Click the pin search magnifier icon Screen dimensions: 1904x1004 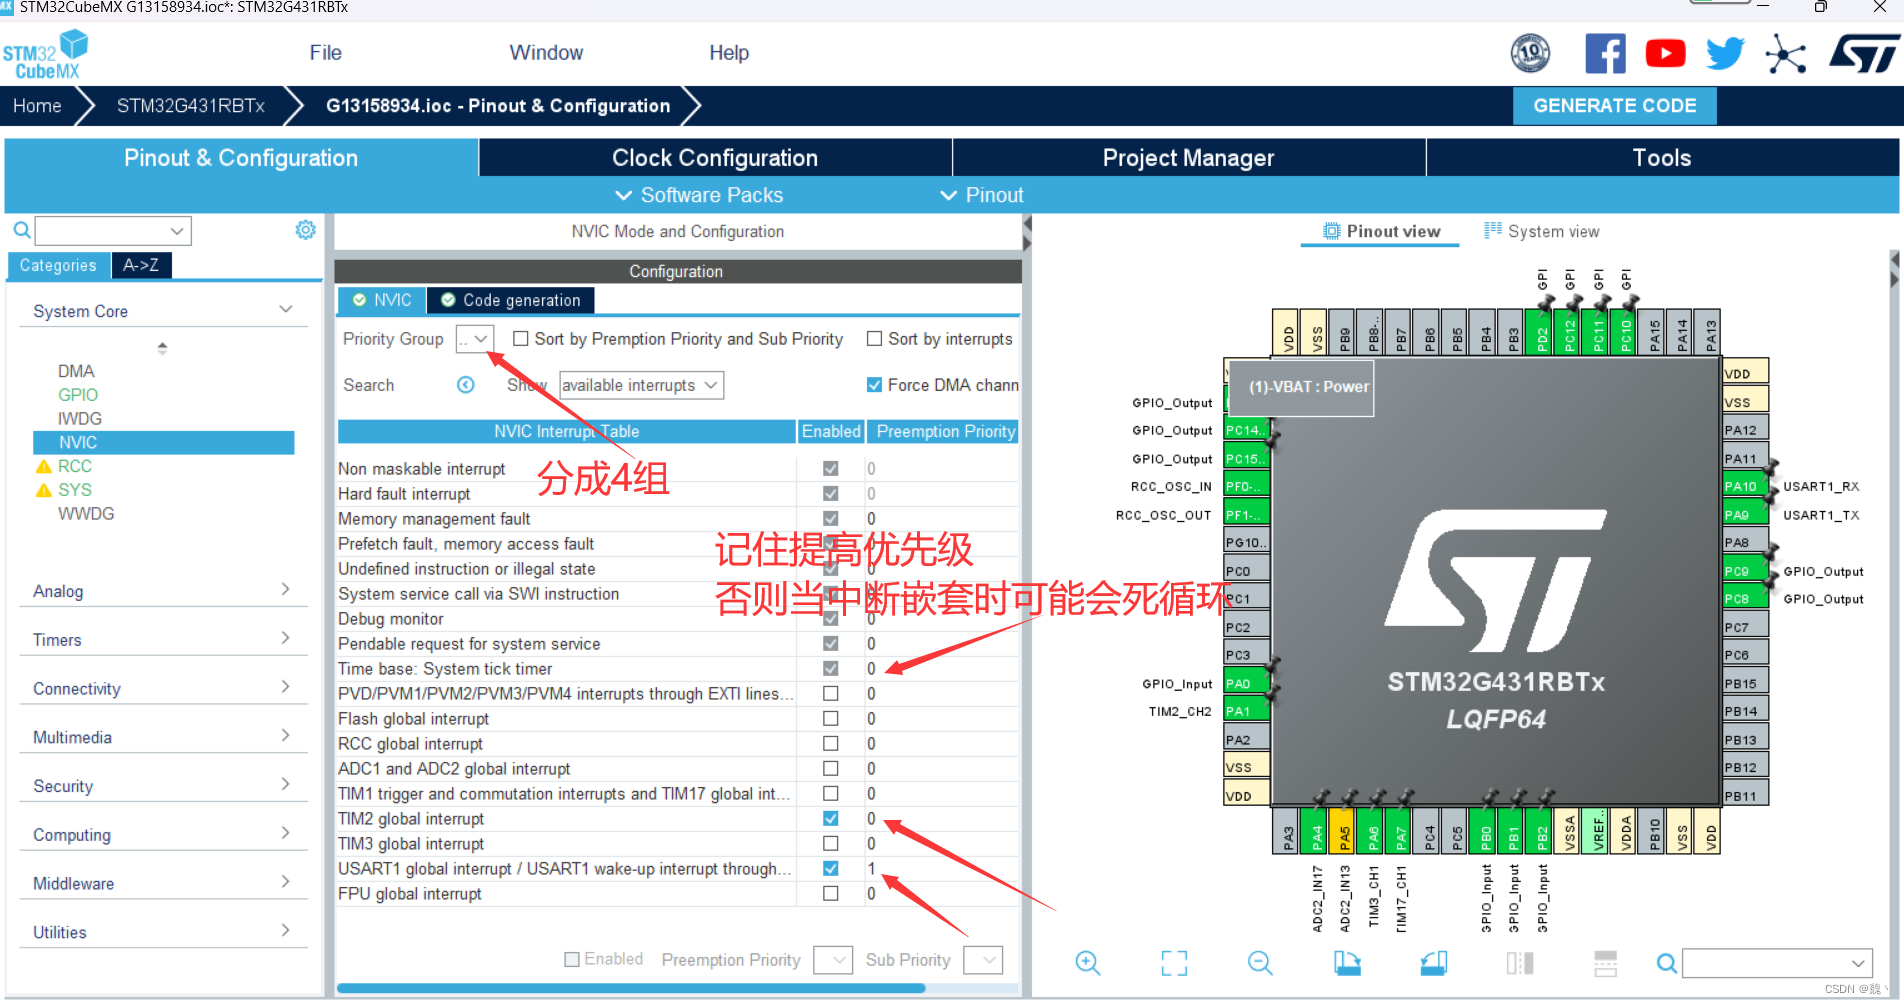click(x=1667, y=963)
